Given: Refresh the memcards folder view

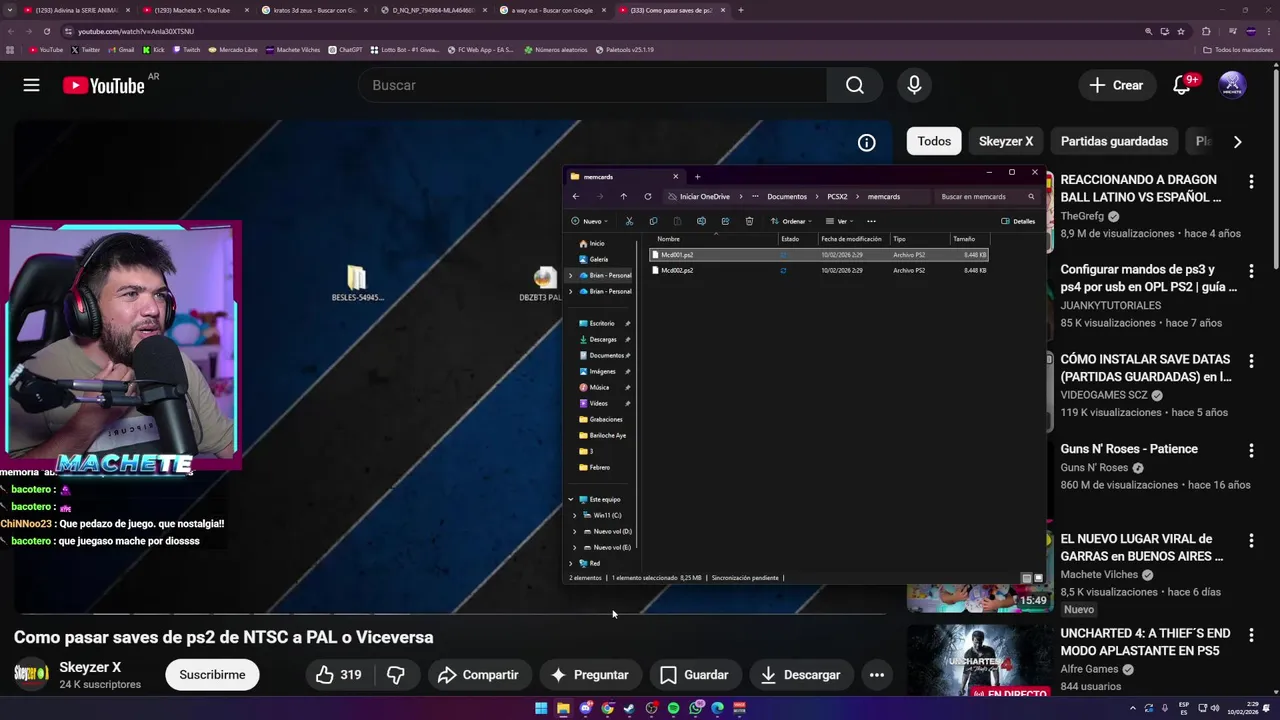Looking at the screenshot, I should [648, 197].
